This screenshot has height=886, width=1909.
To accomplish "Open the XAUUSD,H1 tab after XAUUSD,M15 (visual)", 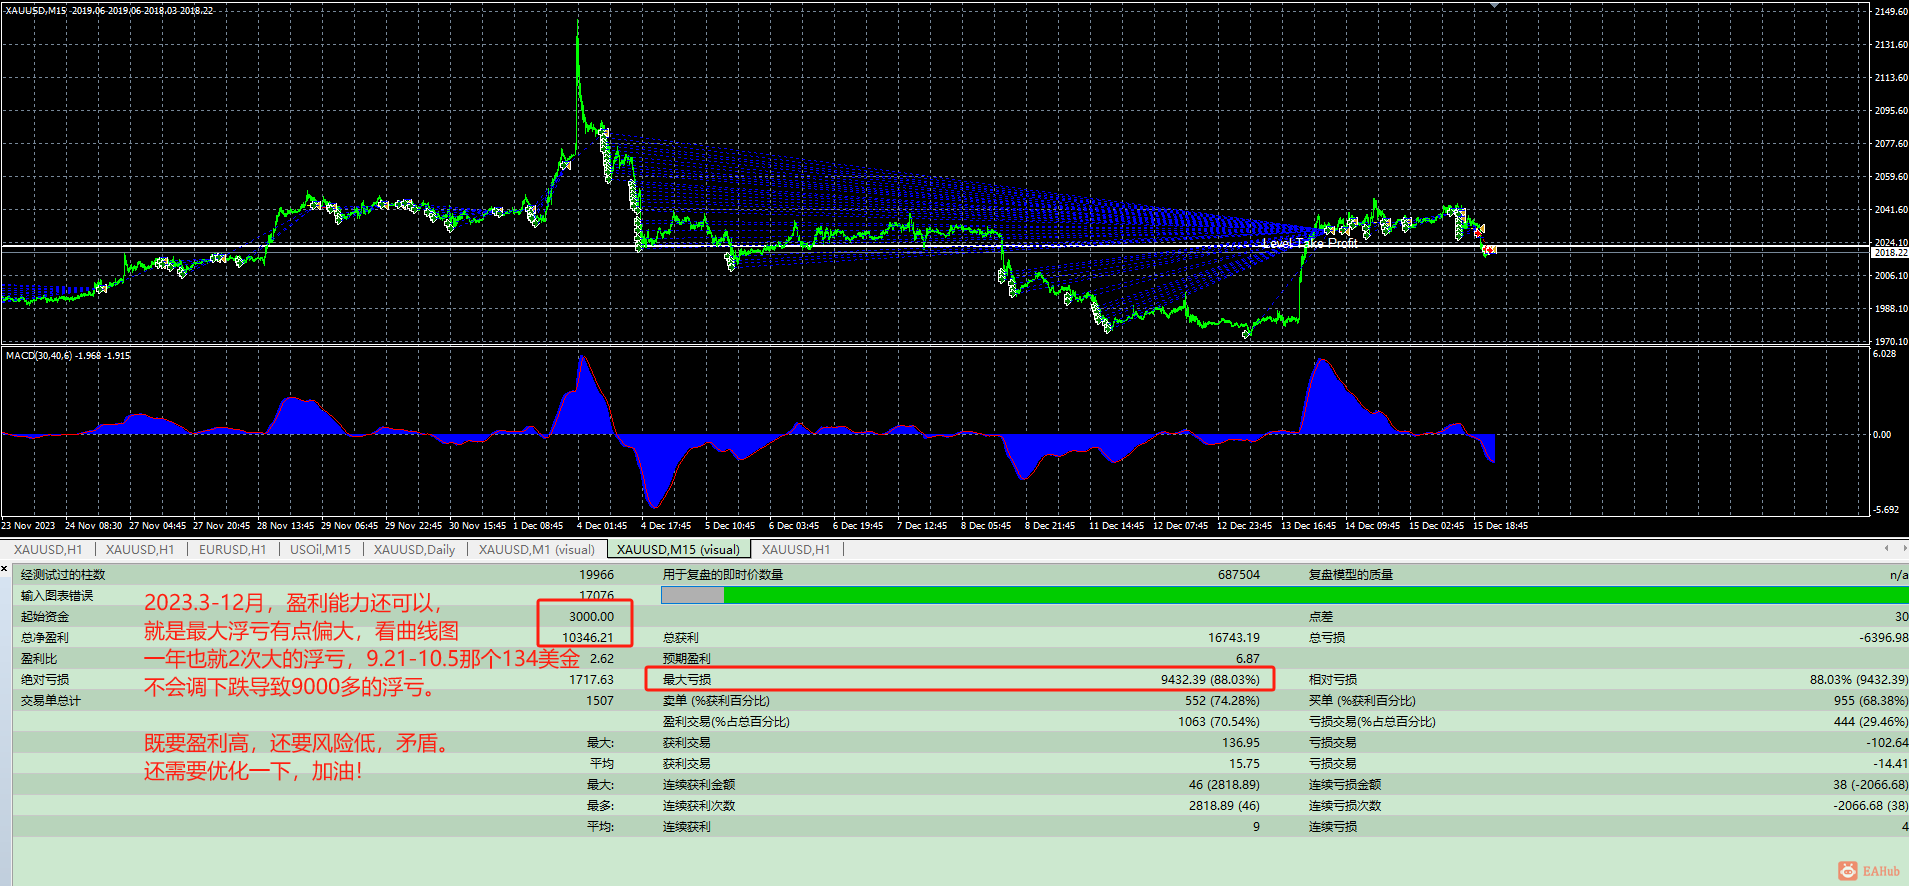I will pyautogui.click(x=796, y=549).
